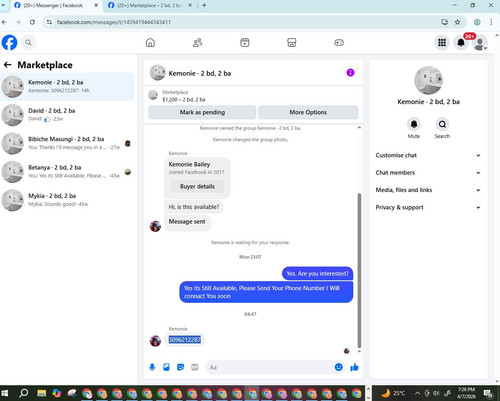Open the emoji picker in message box
Screen dimensions: 500x401
[x=338, y=367]
